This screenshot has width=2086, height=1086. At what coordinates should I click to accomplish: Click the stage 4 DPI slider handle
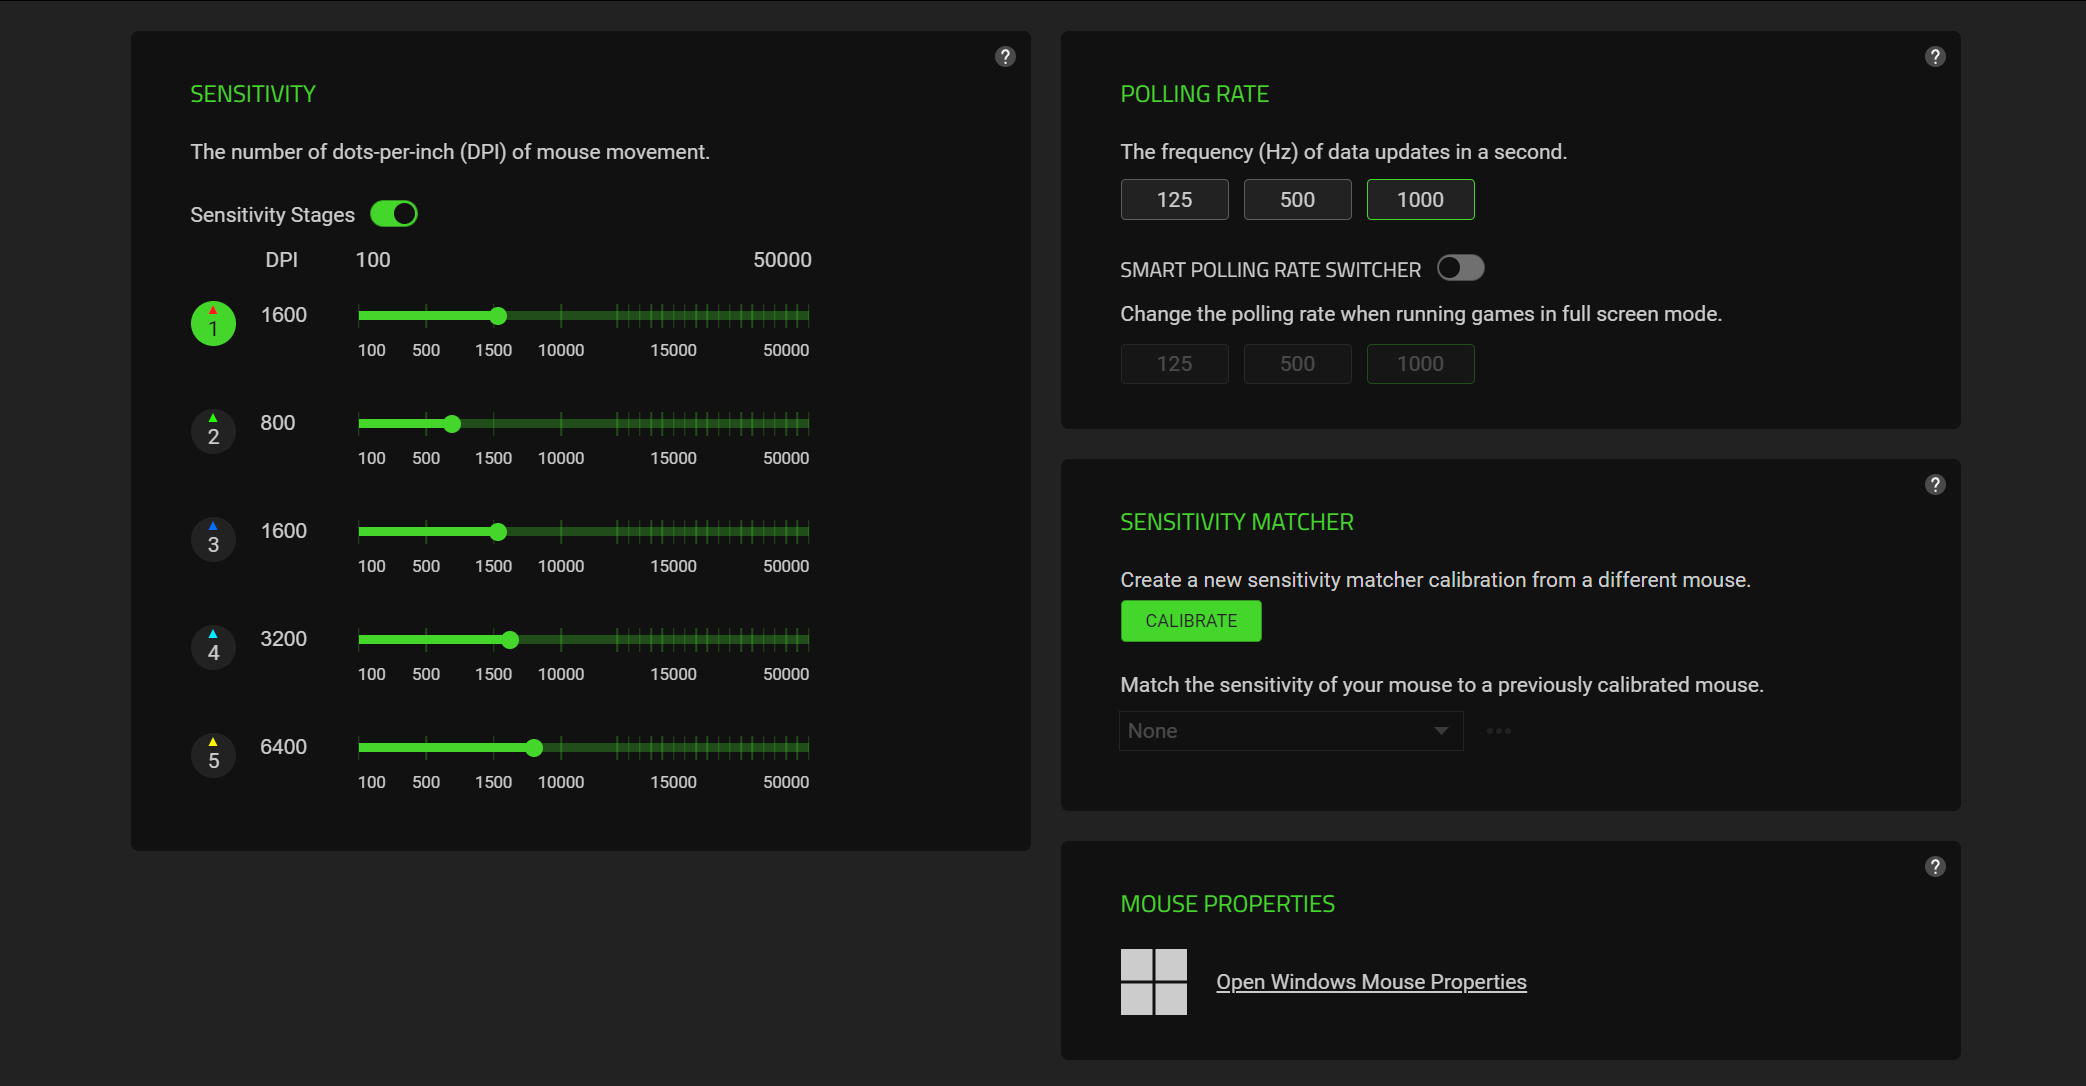510,640
